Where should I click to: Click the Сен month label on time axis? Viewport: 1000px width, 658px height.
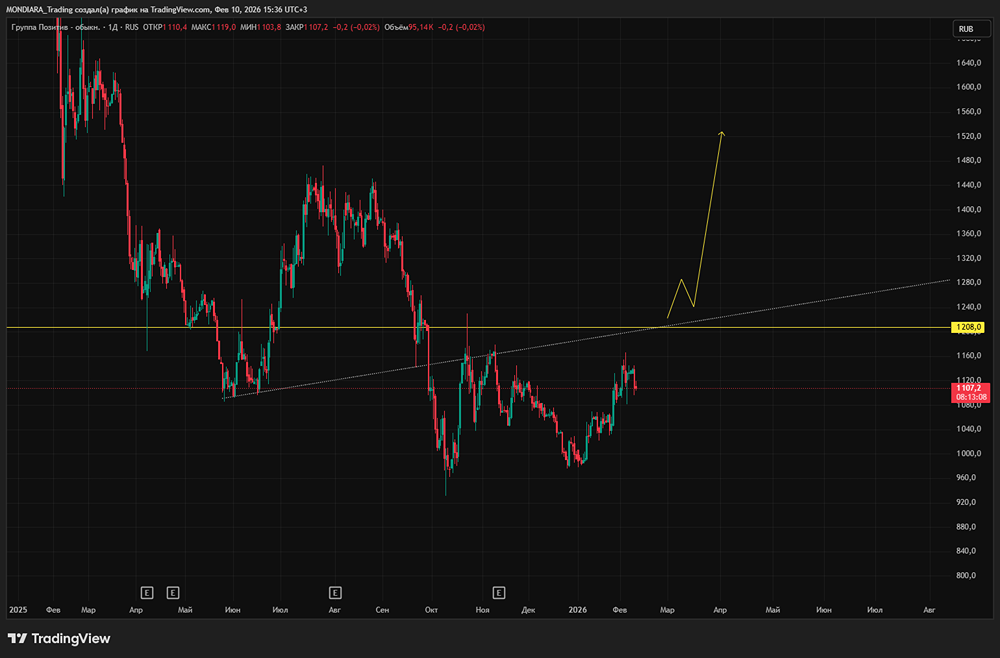click(x=382, y=610)
